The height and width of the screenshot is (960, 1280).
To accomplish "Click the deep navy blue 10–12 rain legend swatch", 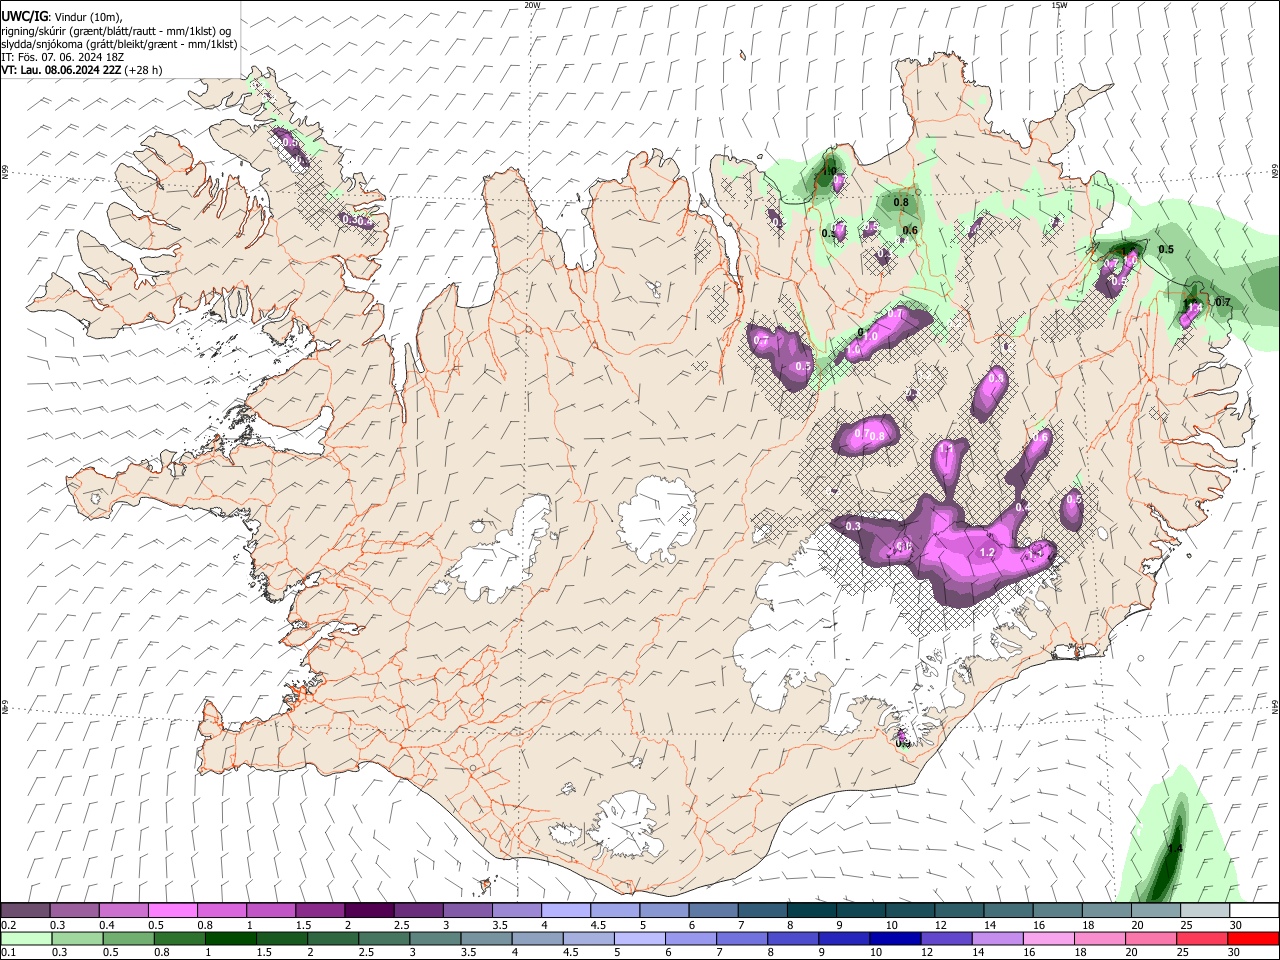I will pos(895,938).
